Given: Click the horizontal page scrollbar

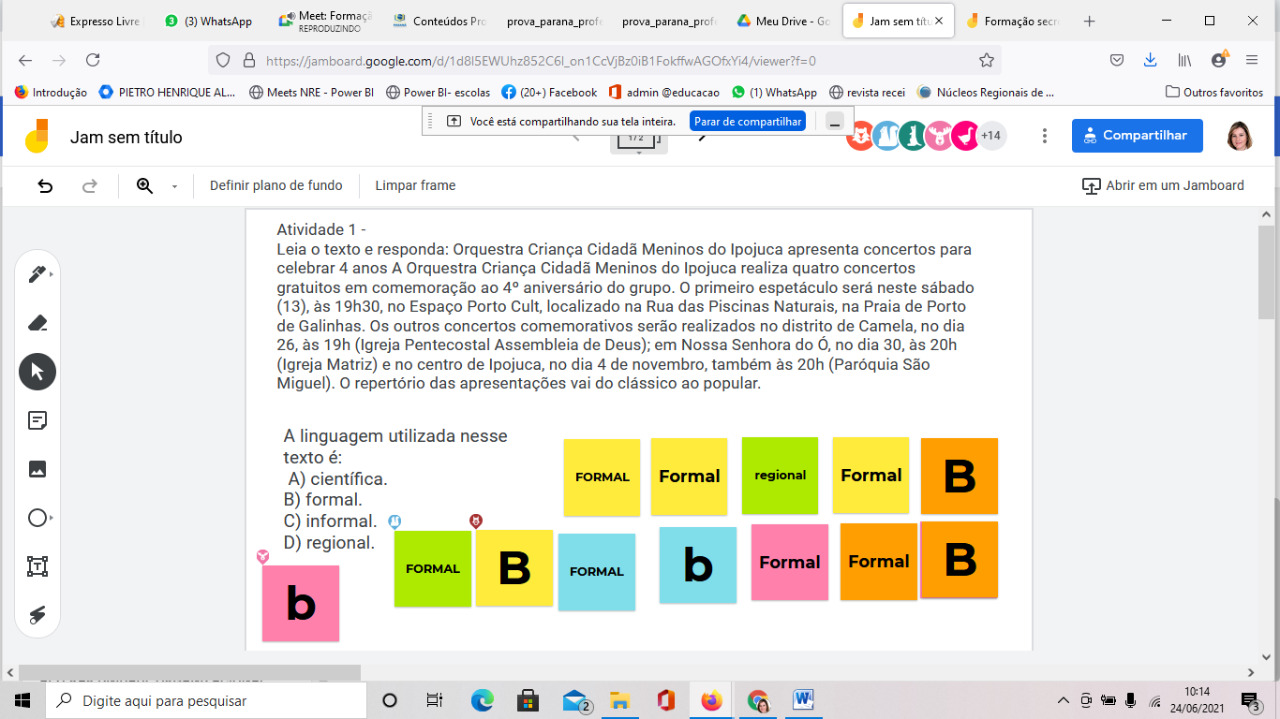Looking at the screenshot, I should (x=190, y=673).
